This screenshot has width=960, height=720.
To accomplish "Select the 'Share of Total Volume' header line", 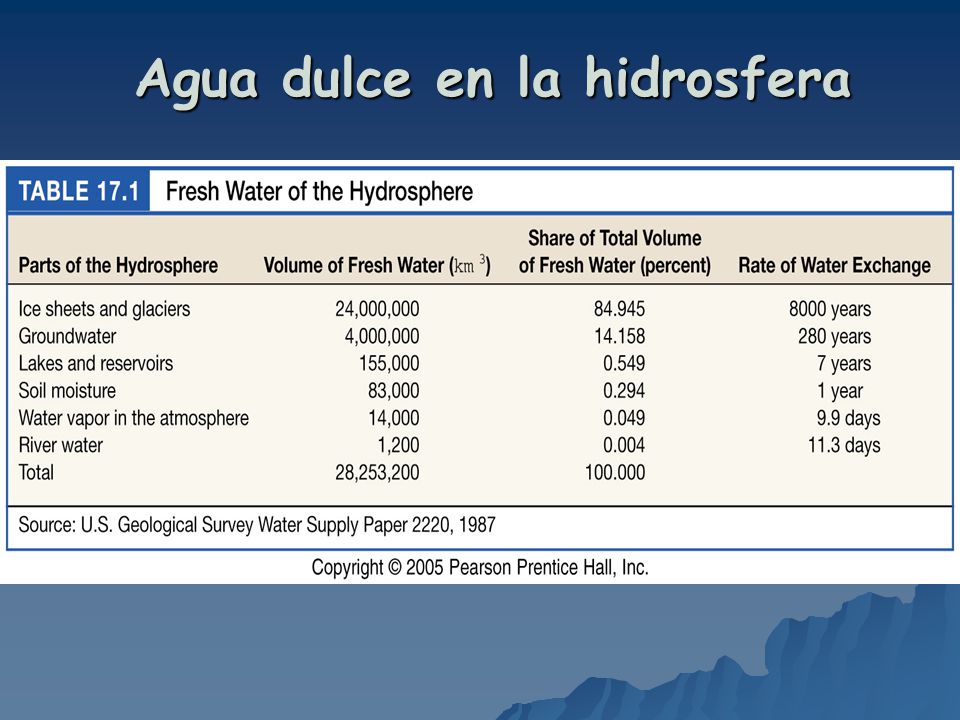I will coord(615,238).
